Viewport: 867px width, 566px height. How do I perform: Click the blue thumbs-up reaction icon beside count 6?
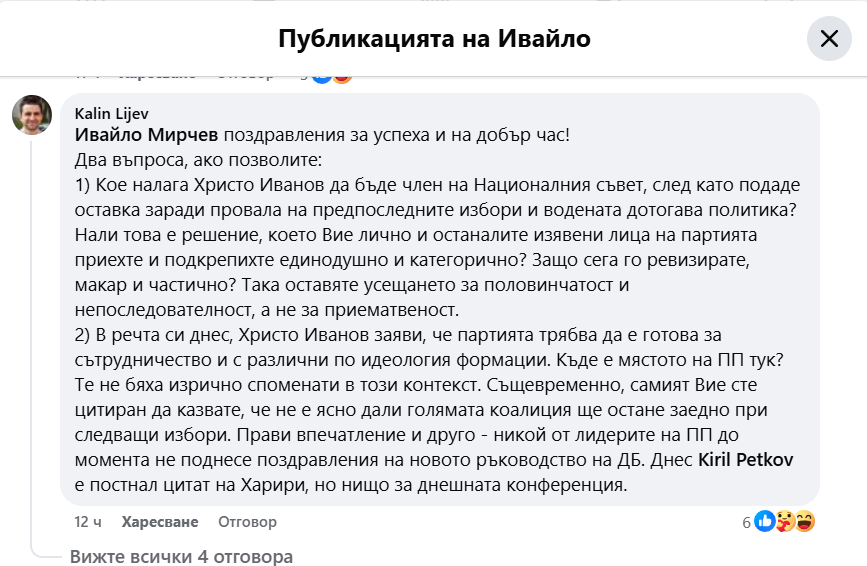(x=765, y=521)
